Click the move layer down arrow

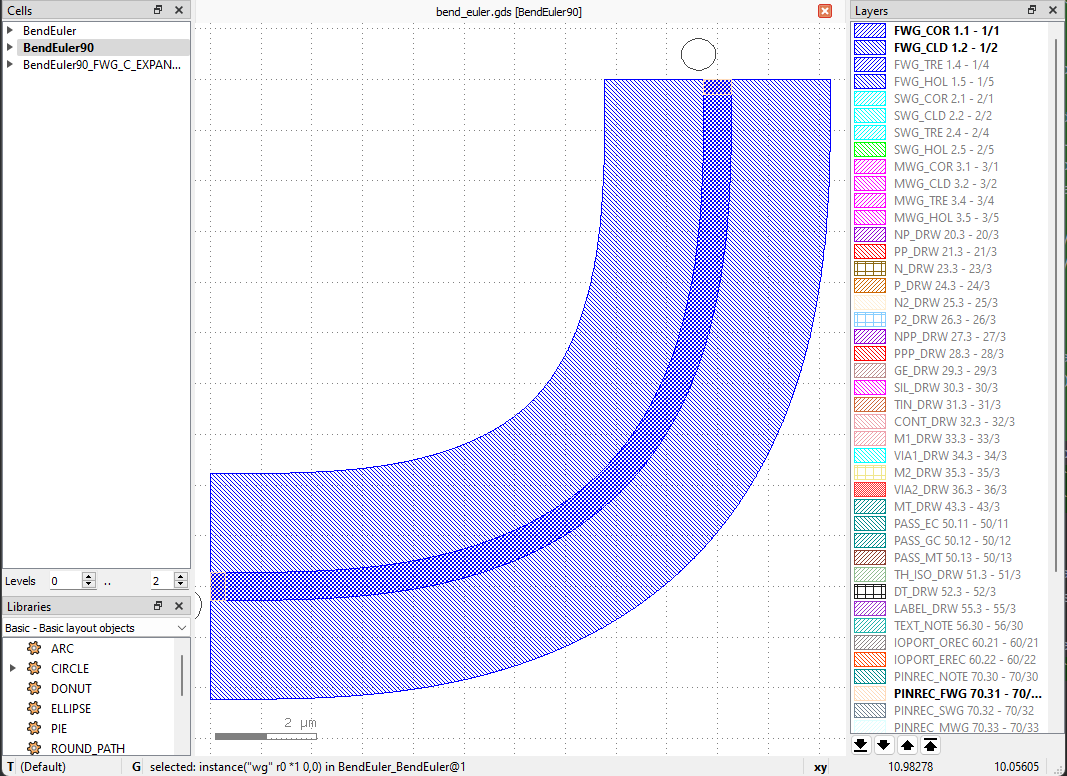coord(884,745)
